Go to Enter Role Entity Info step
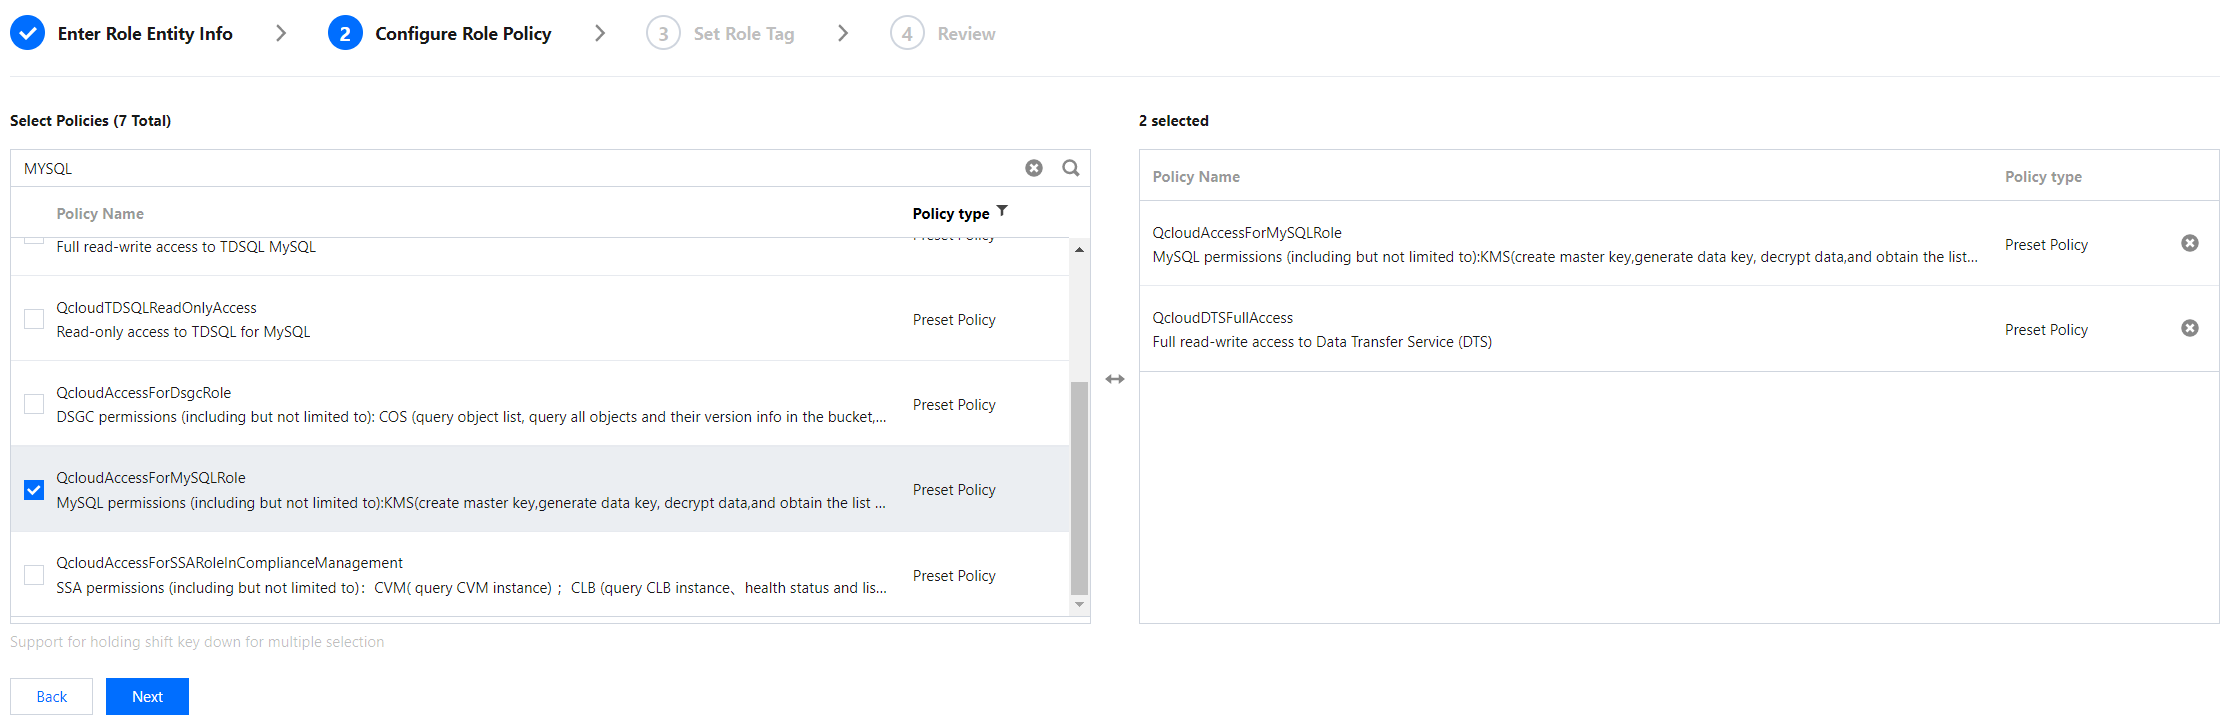 (x=145, y=33)
